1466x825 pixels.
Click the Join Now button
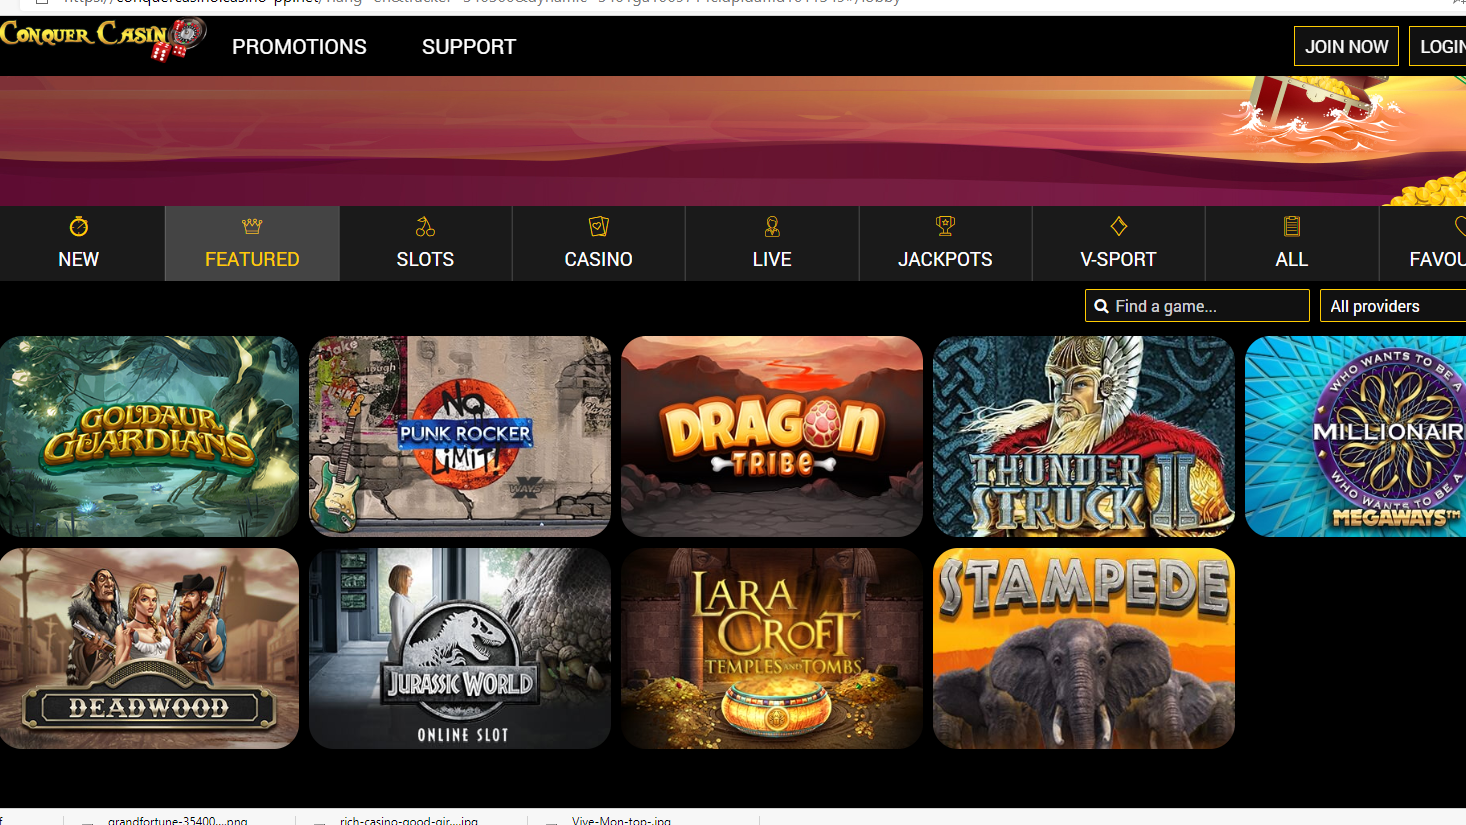[x=1346, y=46]
